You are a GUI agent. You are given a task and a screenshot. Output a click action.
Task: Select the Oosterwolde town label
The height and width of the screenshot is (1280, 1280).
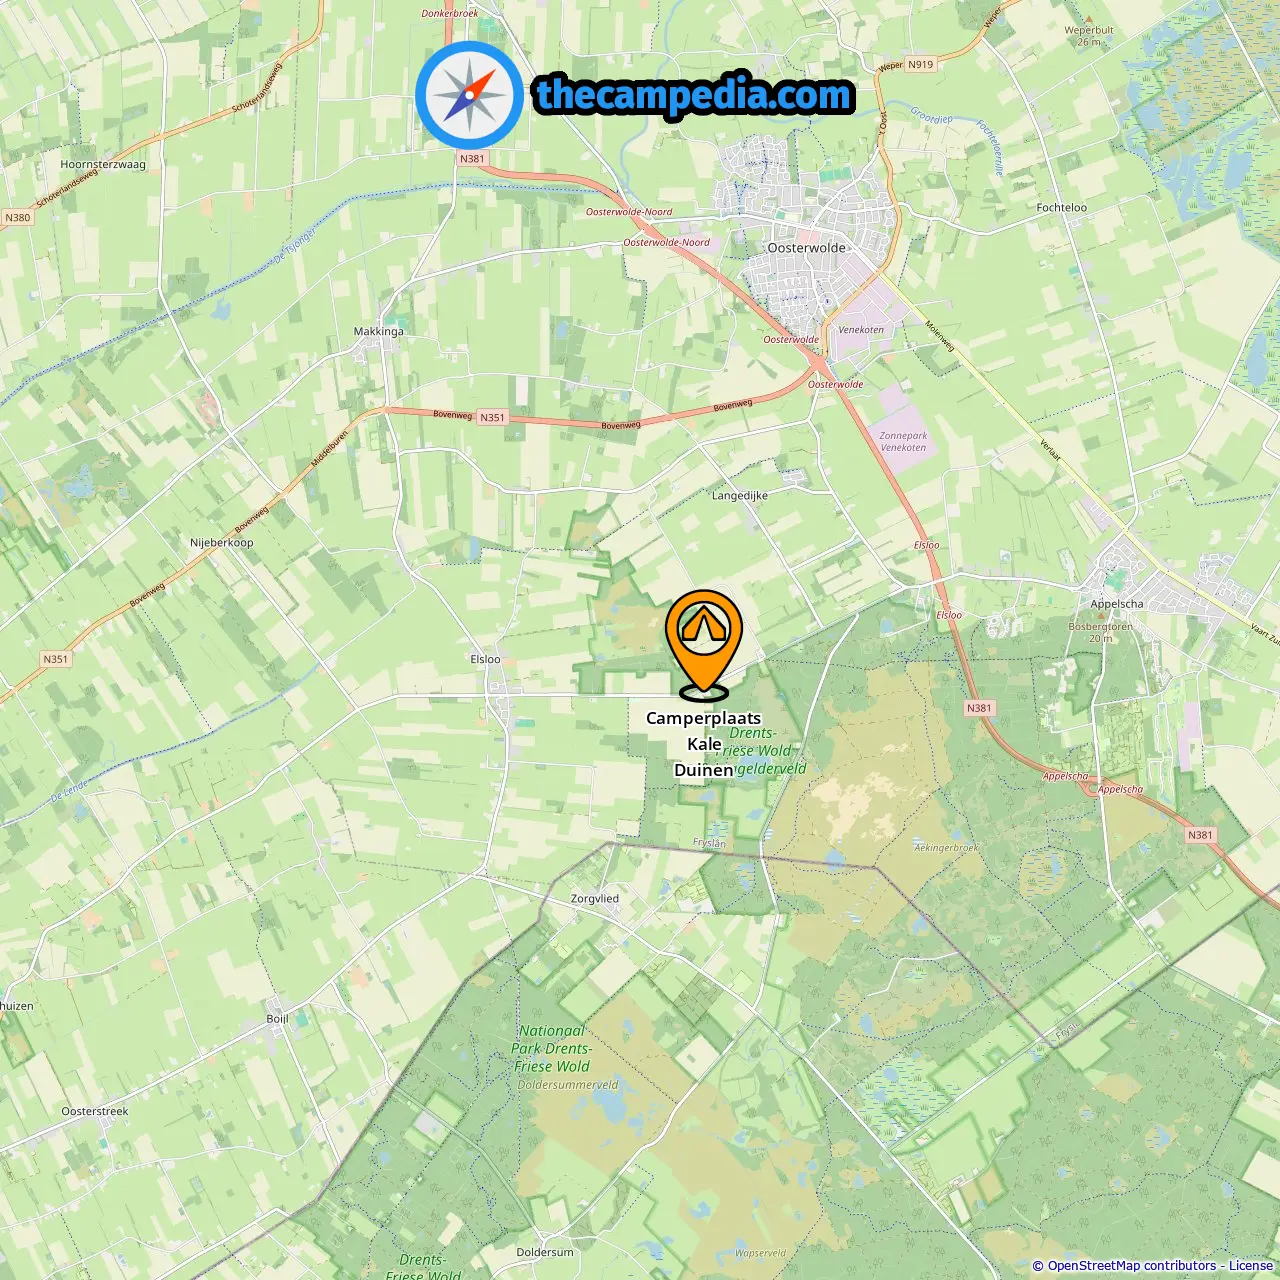pyautogui.click(x=806, y=248)
